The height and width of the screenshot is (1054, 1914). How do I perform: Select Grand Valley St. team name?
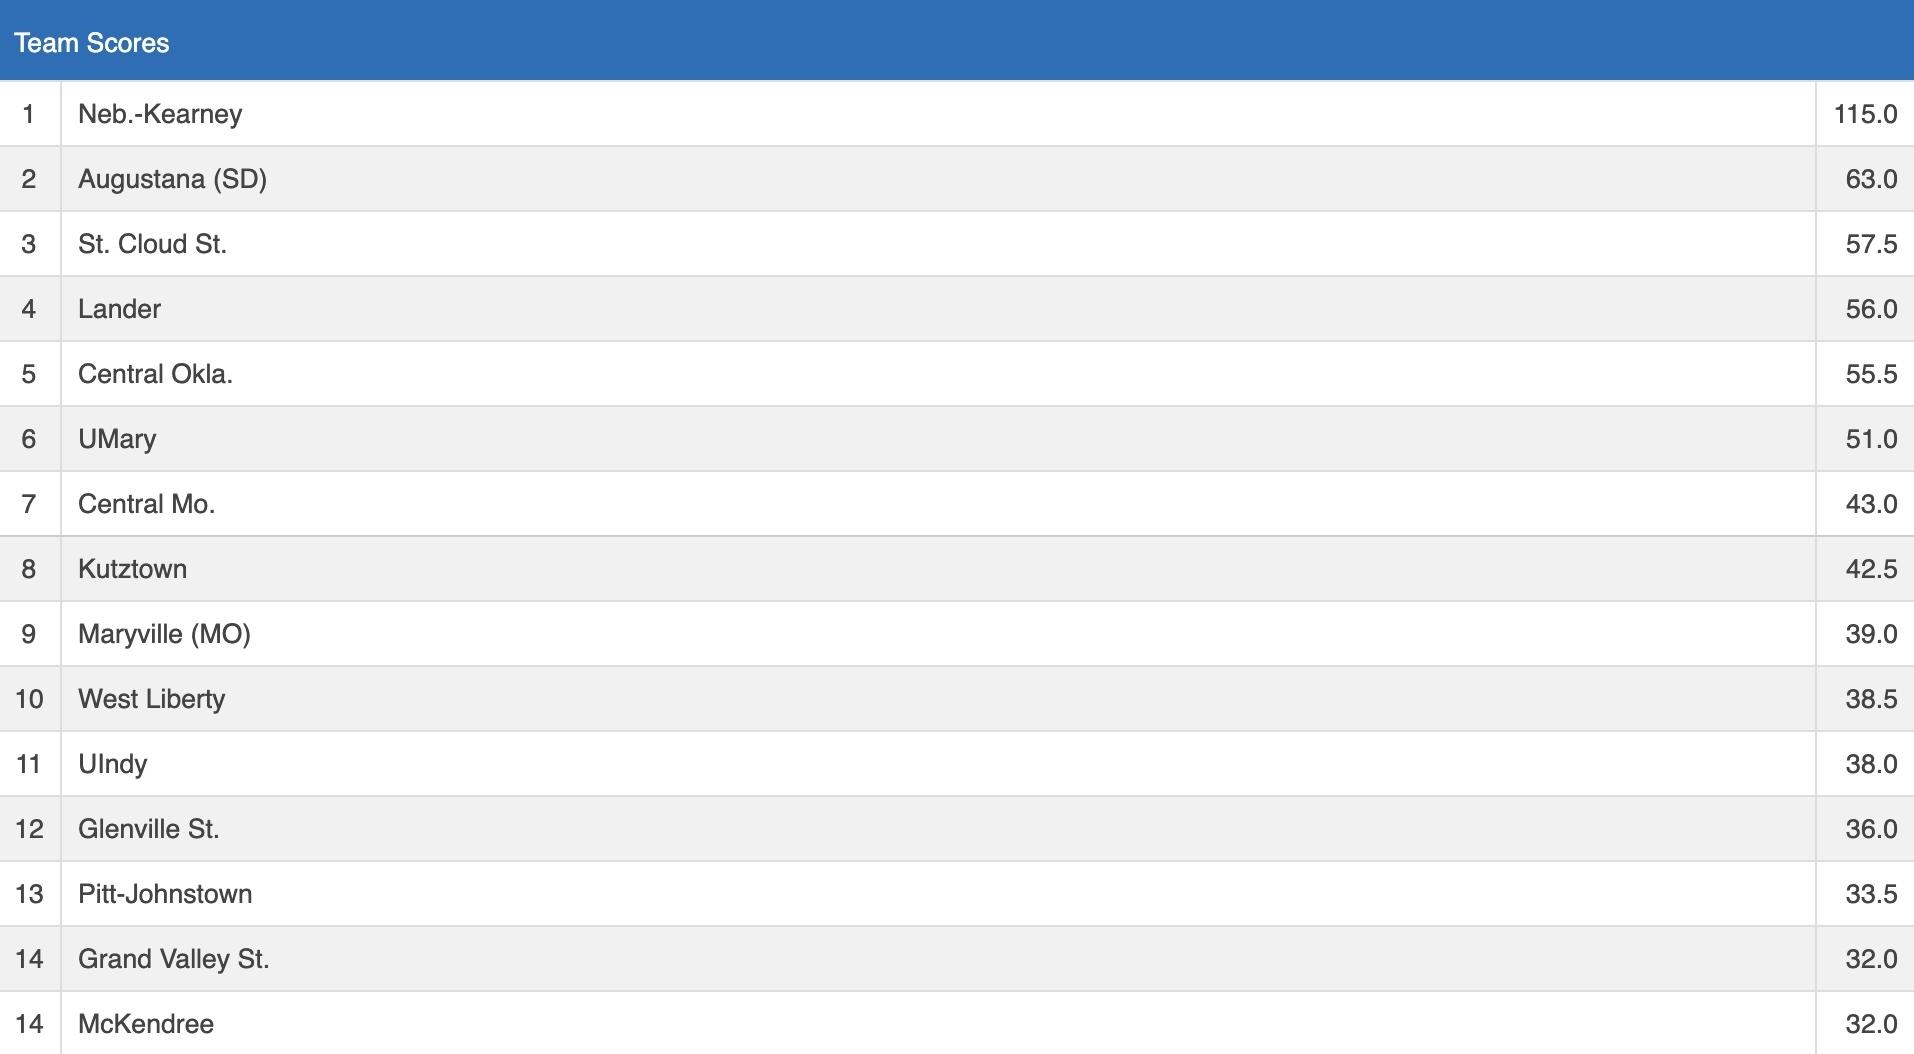click(x=173, y=959)
